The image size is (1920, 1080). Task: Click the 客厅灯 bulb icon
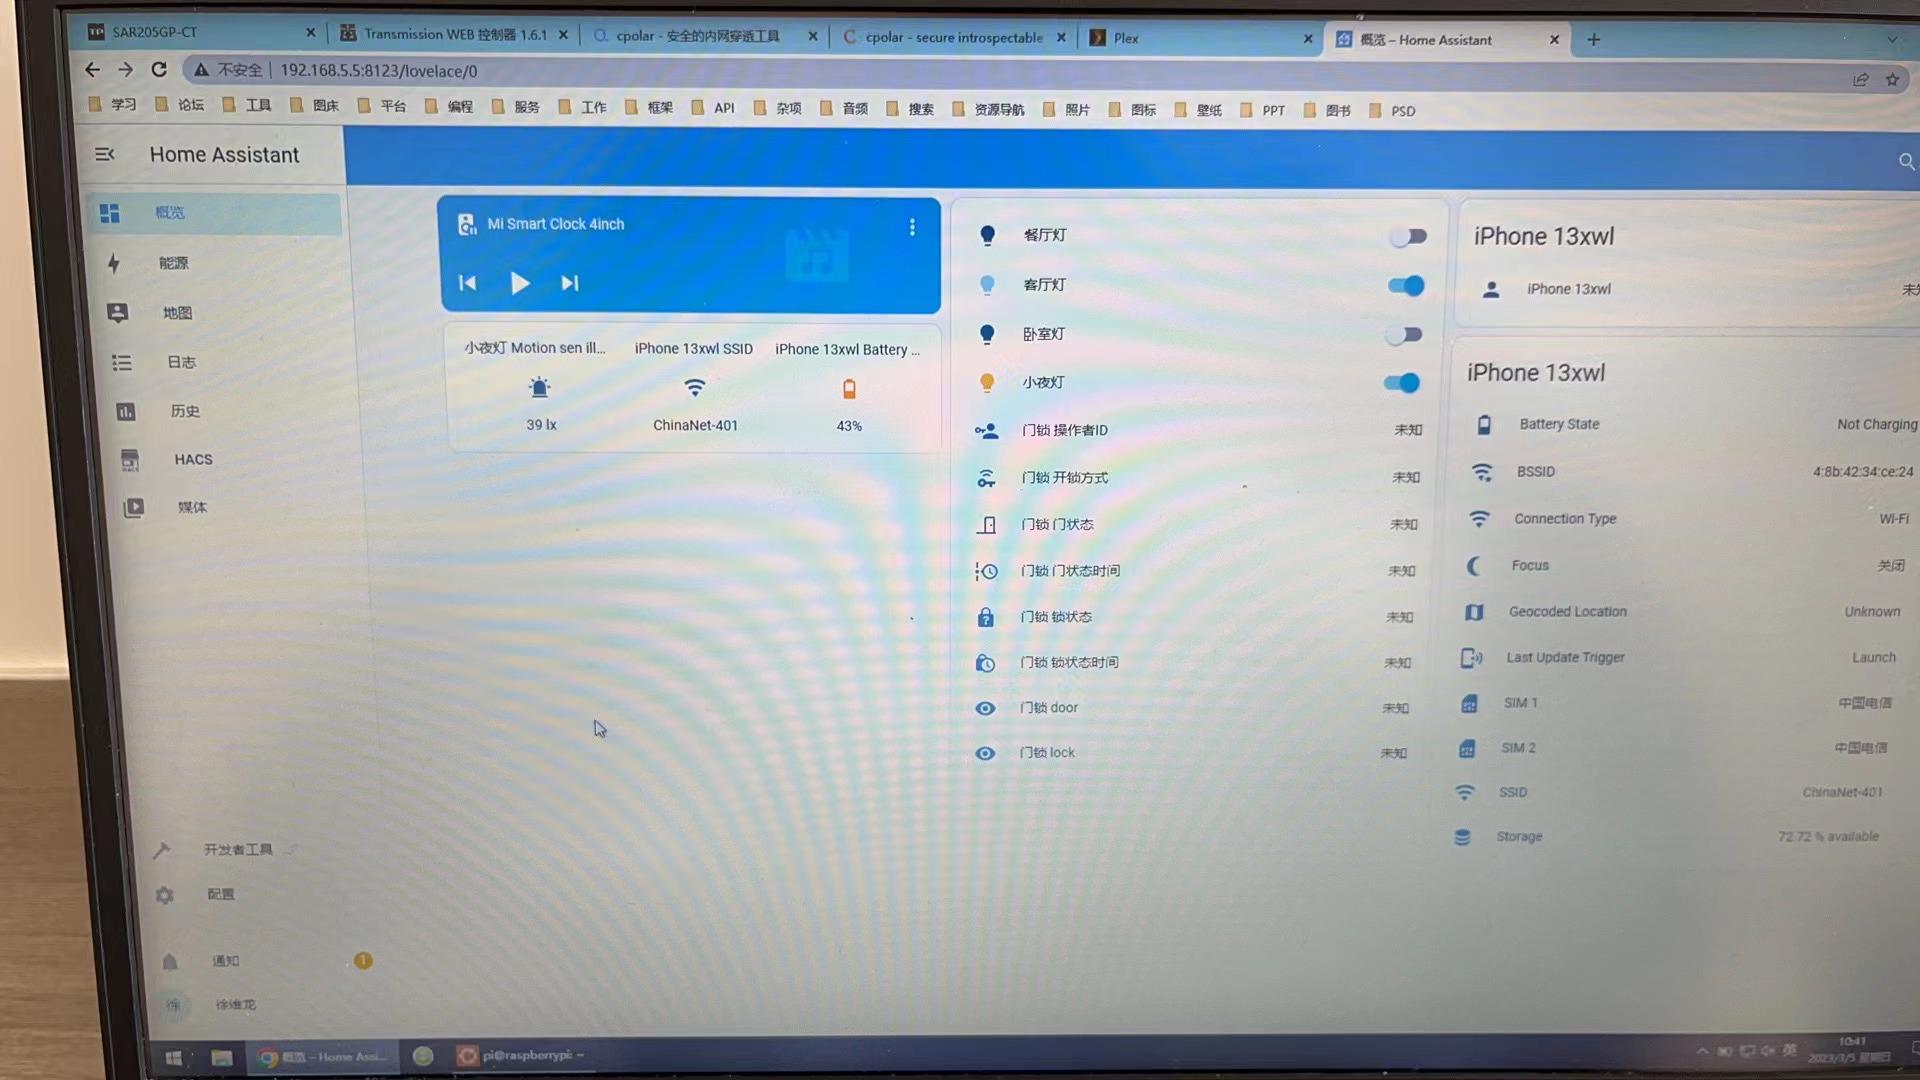click(987, 285)
